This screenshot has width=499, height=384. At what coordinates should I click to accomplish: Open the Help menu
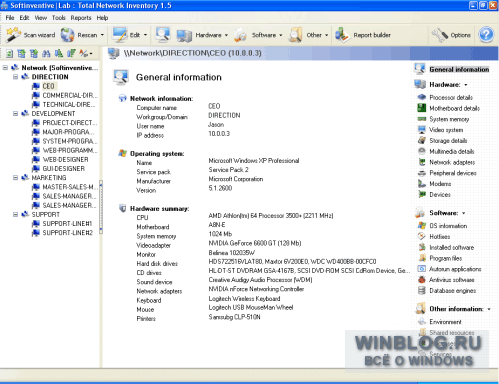(102, 18)
